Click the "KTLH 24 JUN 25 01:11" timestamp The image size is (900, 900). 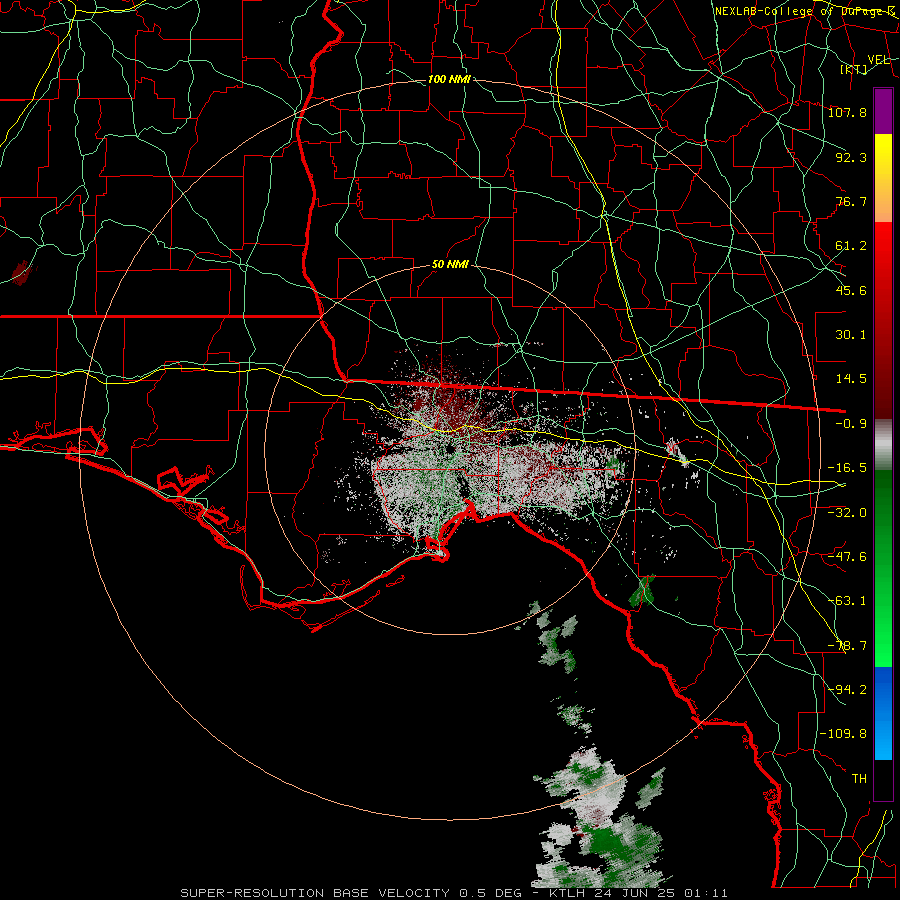click(638, 893)
